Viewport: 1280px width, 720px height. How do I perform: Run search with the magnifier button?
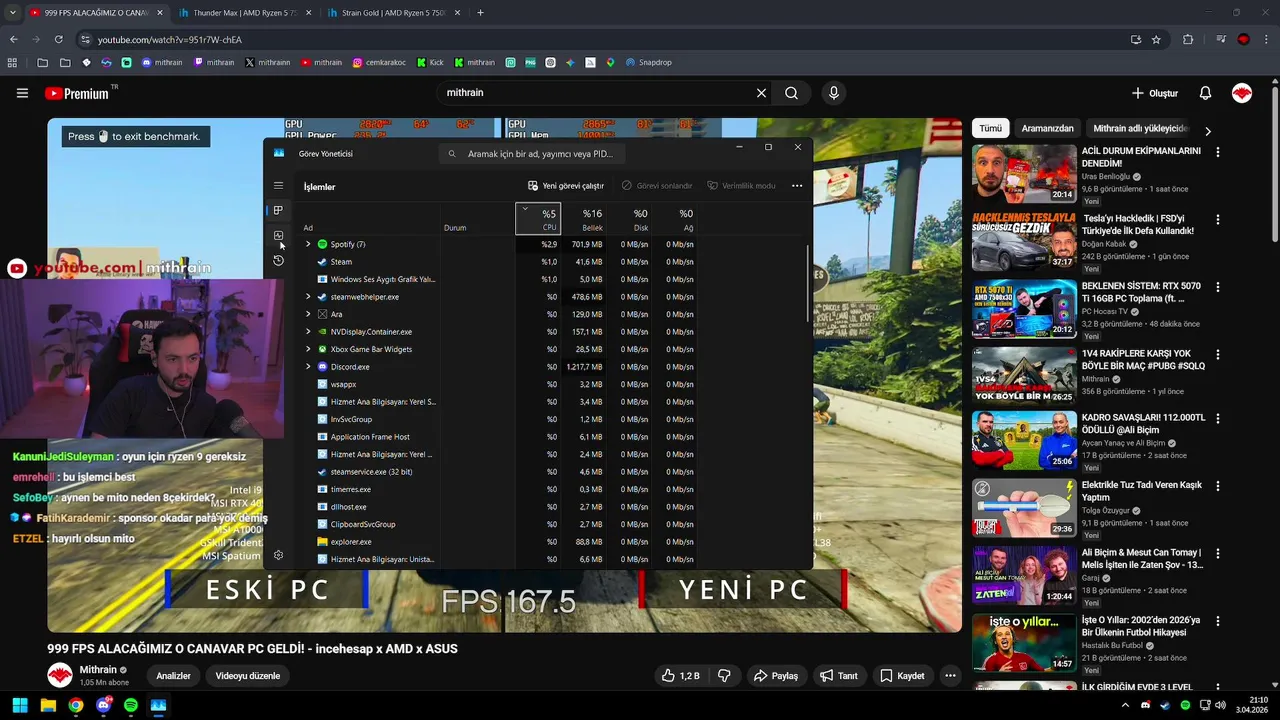click(x=791, y=93)
